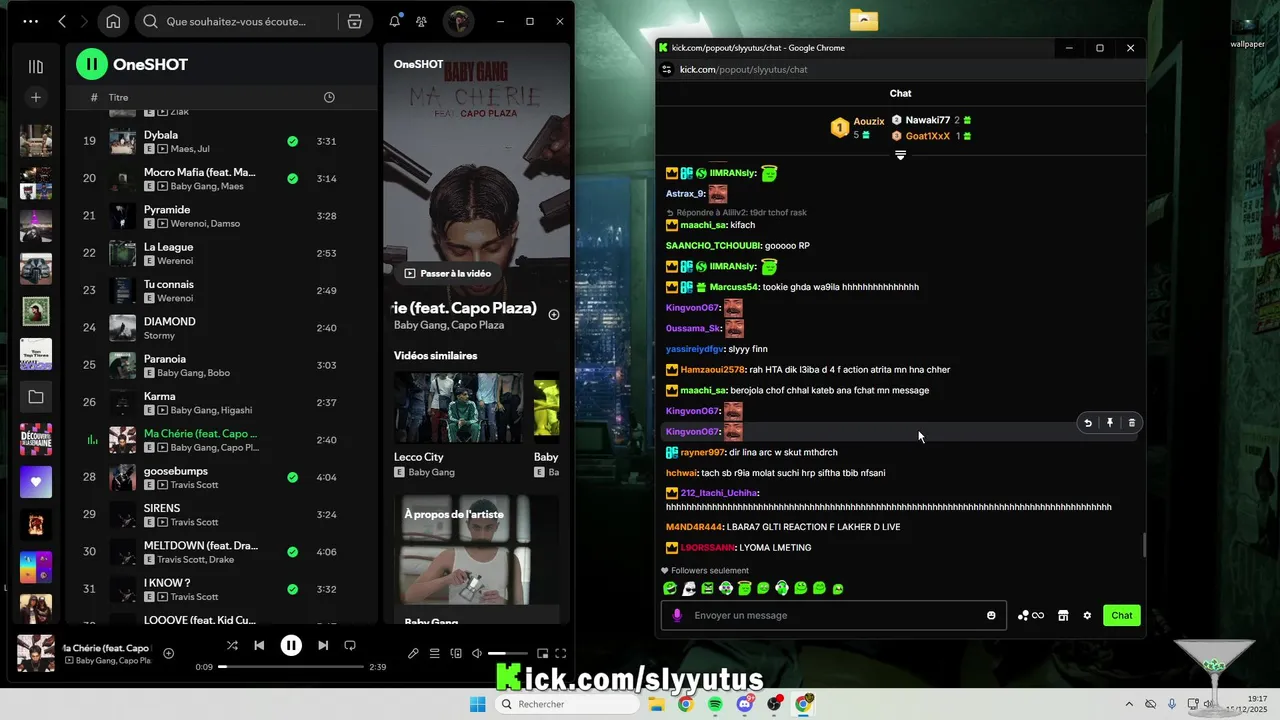Focus the 'Que souhaitez-vous écouter' search field

[x=236, y=21]
